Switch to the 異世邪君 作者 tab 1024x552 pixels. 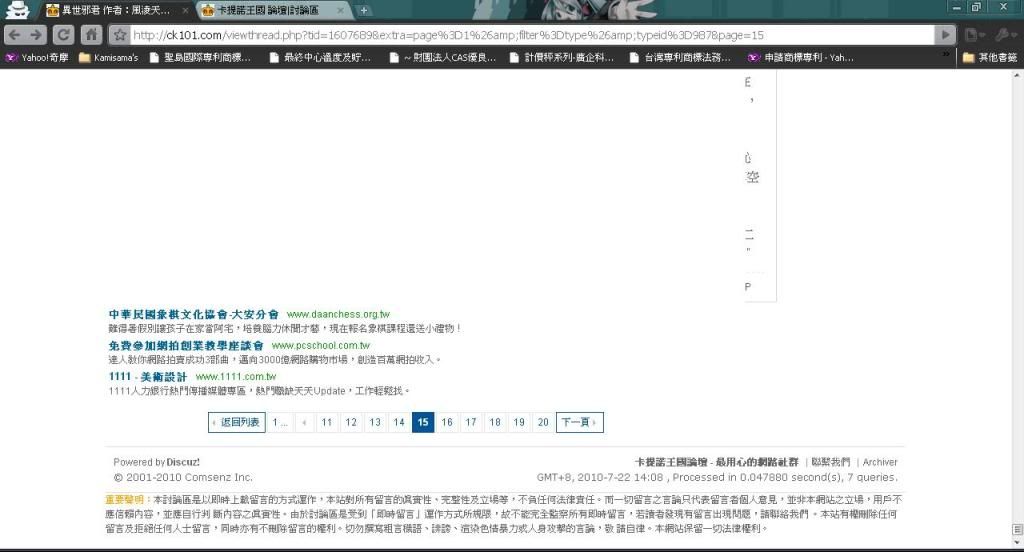[114, 10]
